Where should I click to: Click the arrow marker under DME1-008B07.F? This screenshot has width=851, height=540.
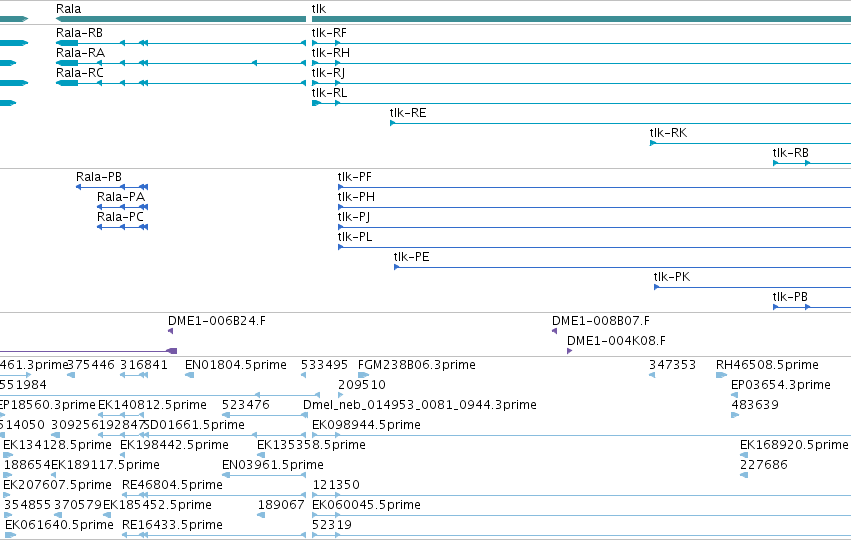pos(555,331)
